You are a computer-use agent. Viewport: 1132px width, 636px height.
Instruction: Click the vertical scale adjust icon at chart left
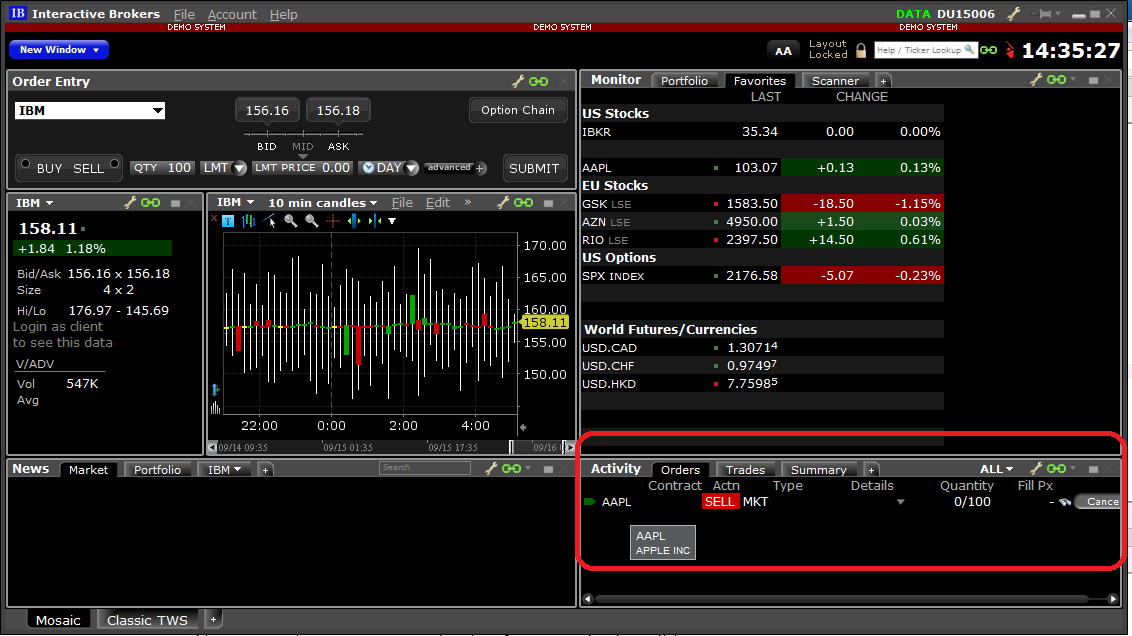pos(215,390)
